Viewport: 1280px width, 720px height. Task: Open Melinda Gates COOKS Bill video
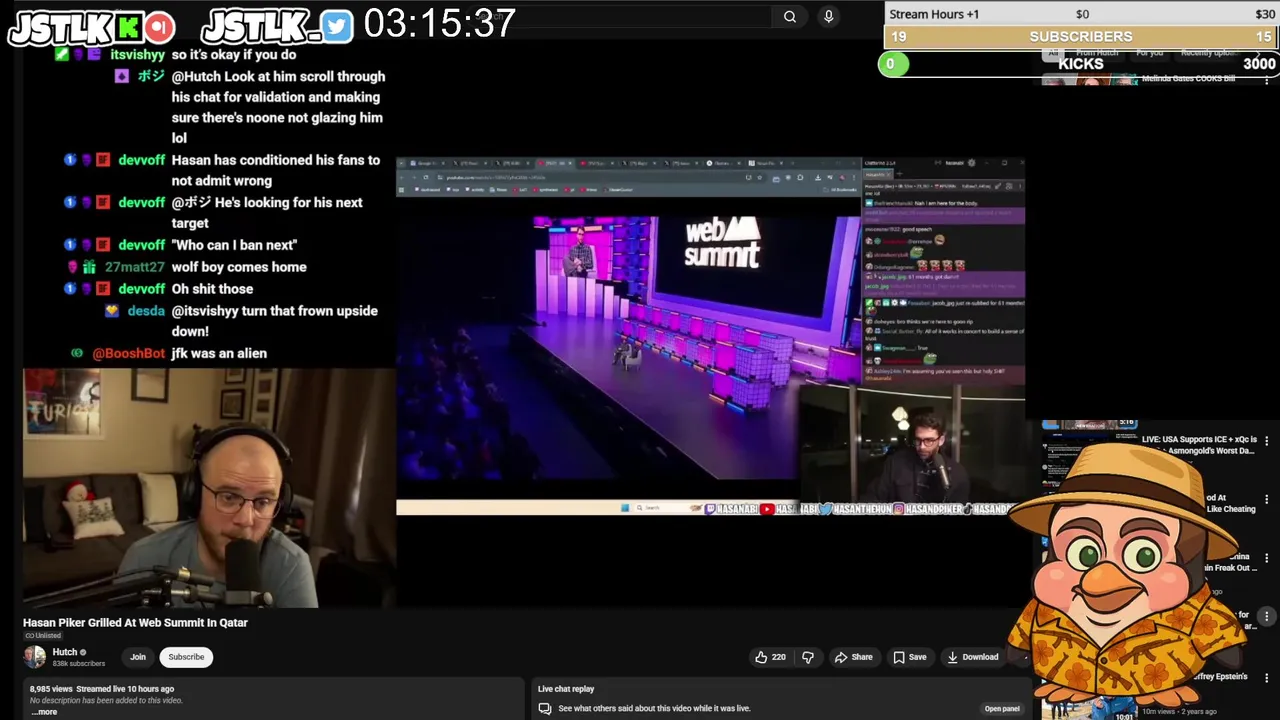pyautogui.click(x=1188, y=78)
